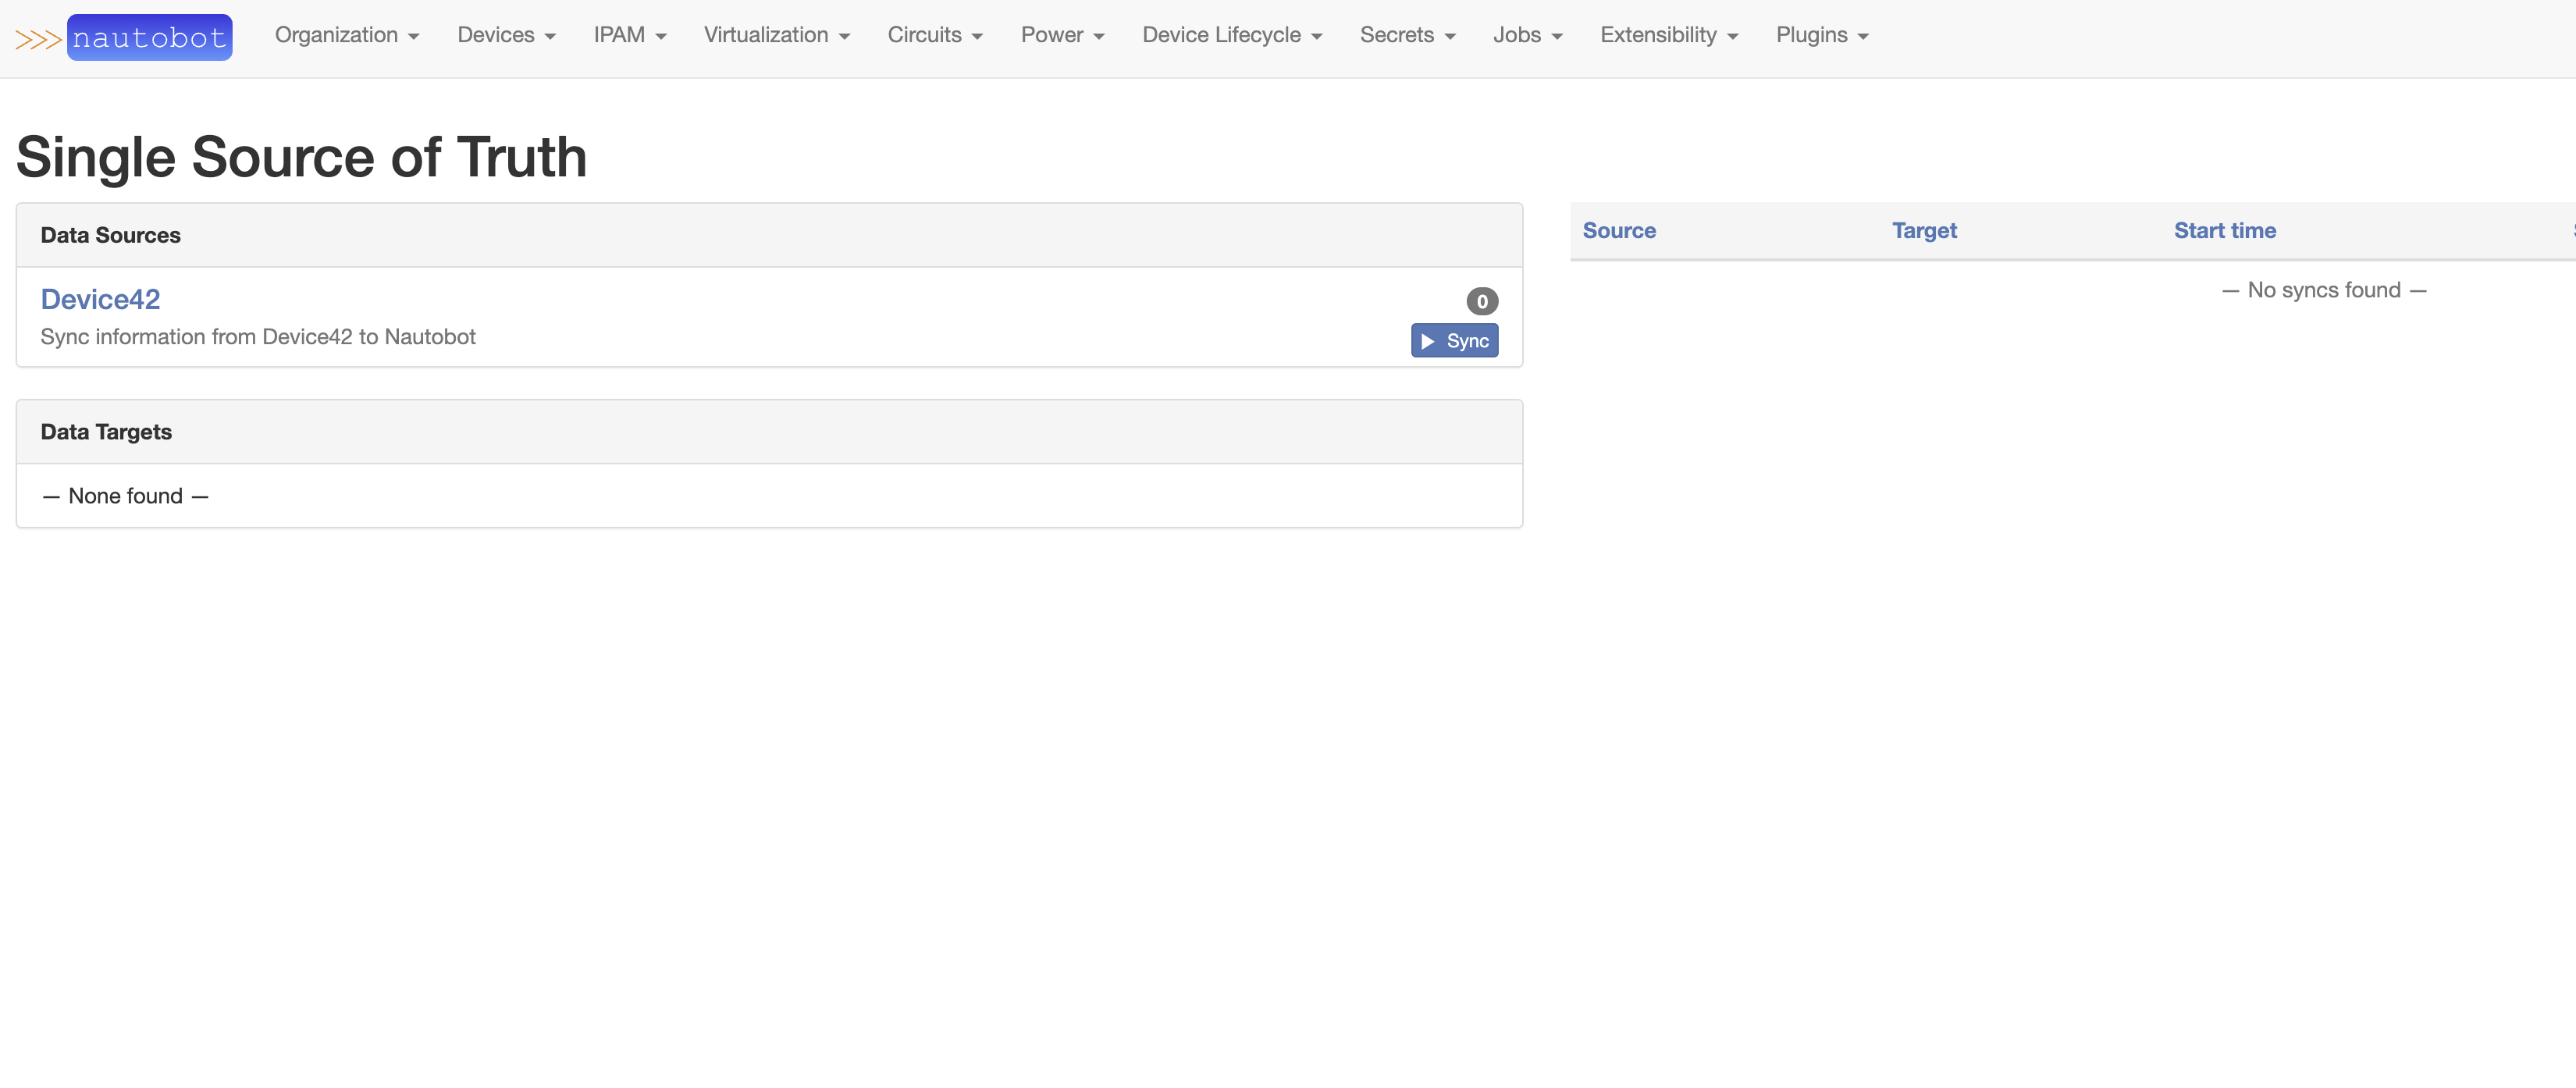Expand the IPAM dropdown

coord(629,35)
